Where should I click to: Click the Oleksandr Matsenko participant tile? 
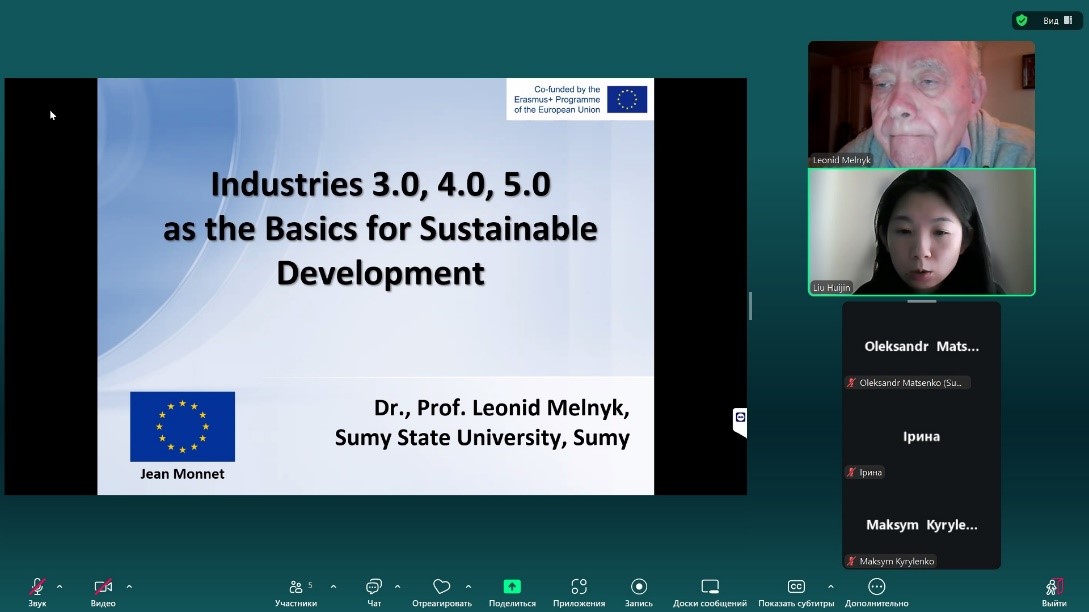coord(921,347)
